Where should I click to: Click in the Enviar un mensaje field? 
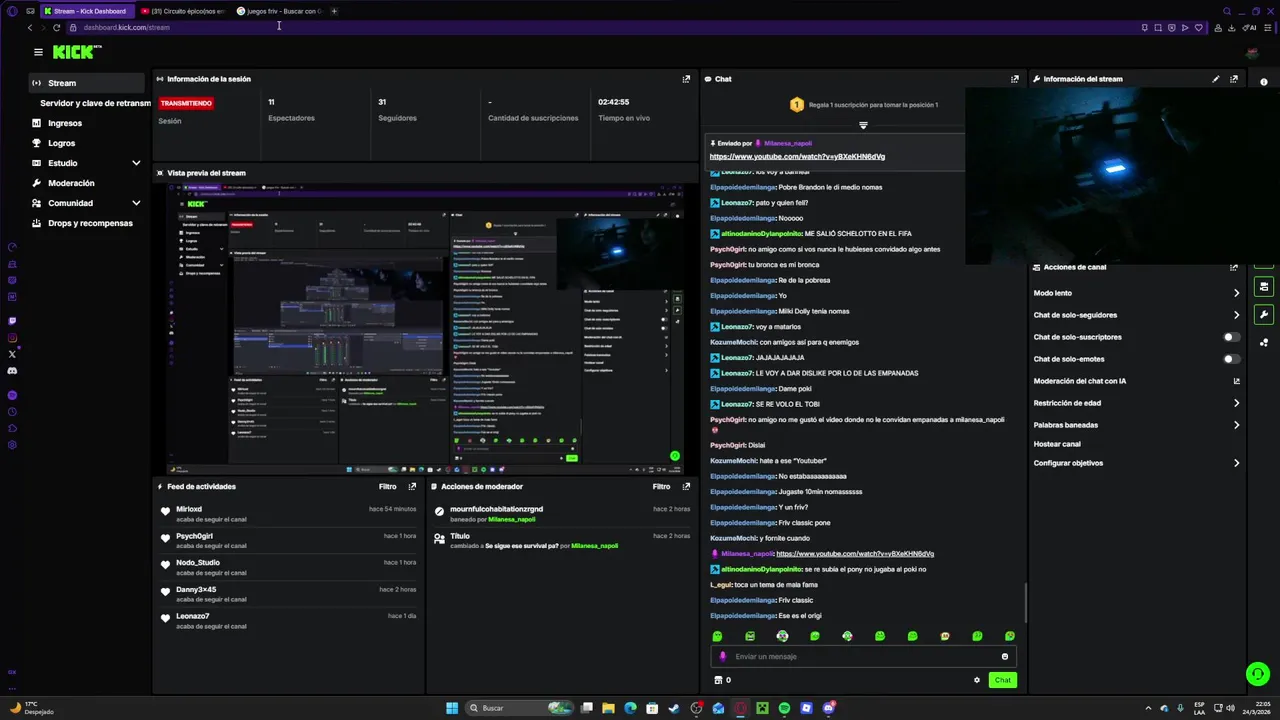tap(863, 657)
